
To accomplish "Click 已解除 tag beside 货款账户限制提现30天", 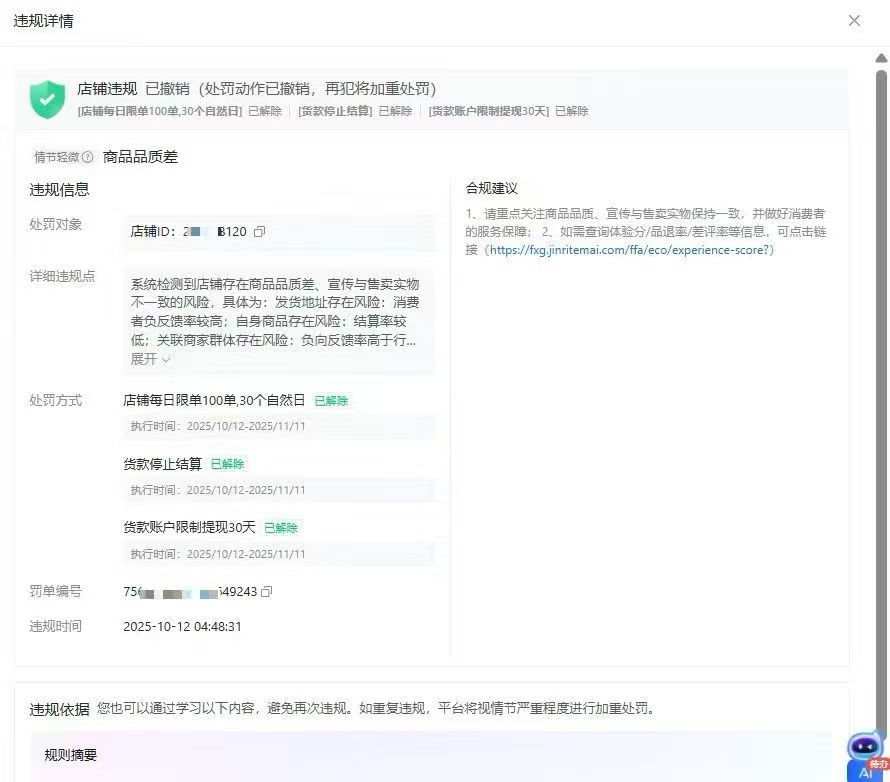I will click(281, 528).
